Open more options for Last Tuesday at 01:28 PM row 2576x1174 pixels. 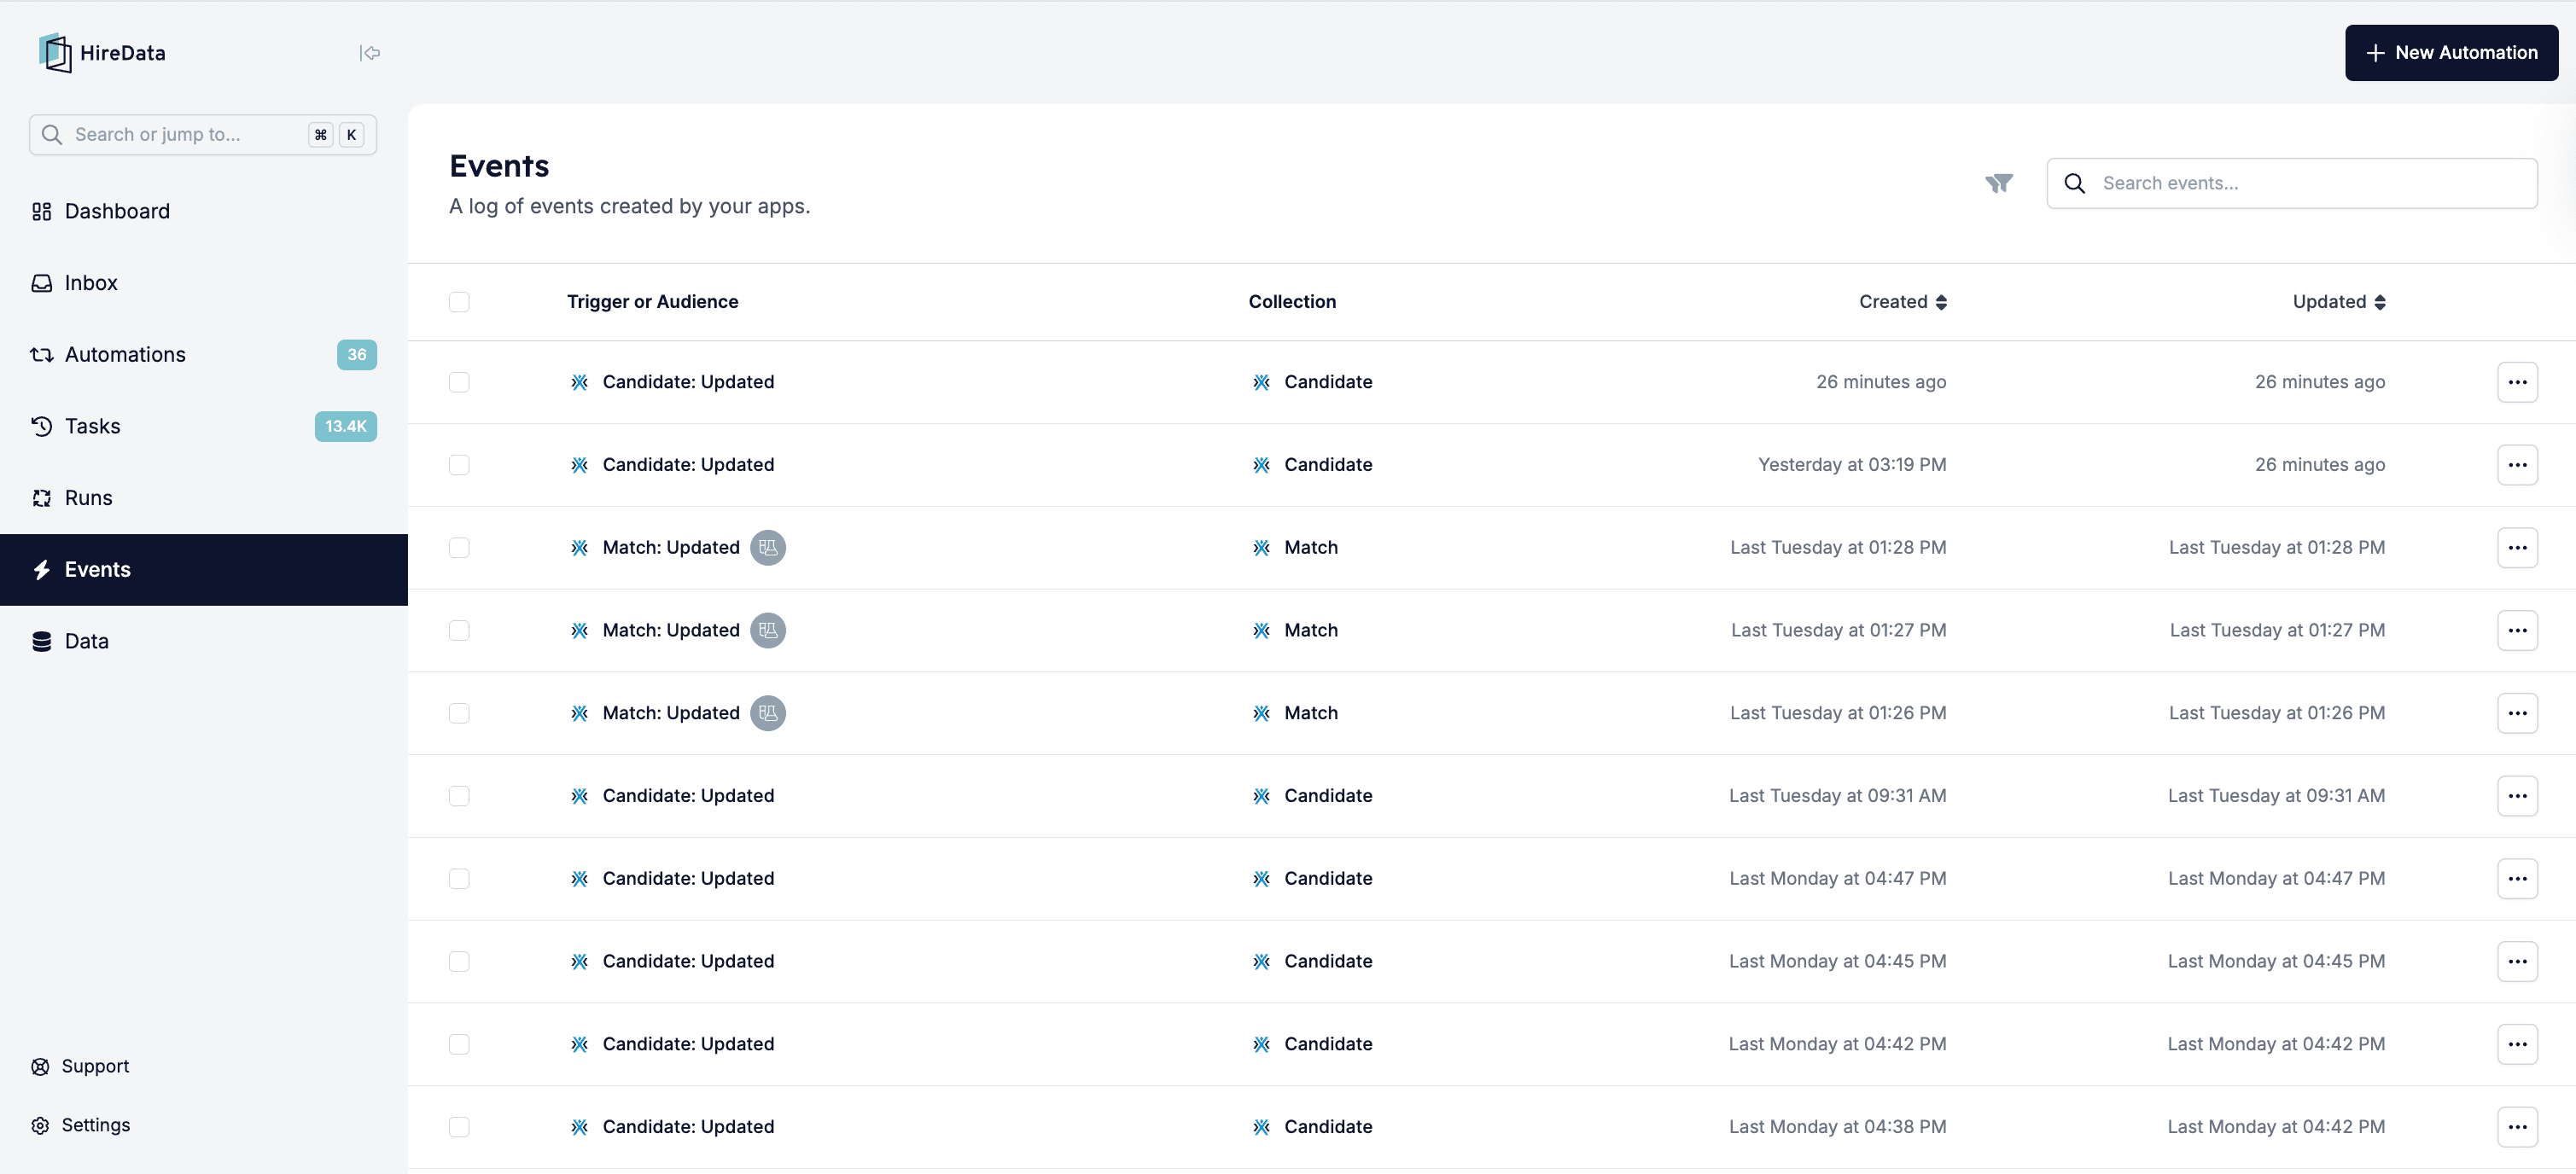(x=2517, y=548)
